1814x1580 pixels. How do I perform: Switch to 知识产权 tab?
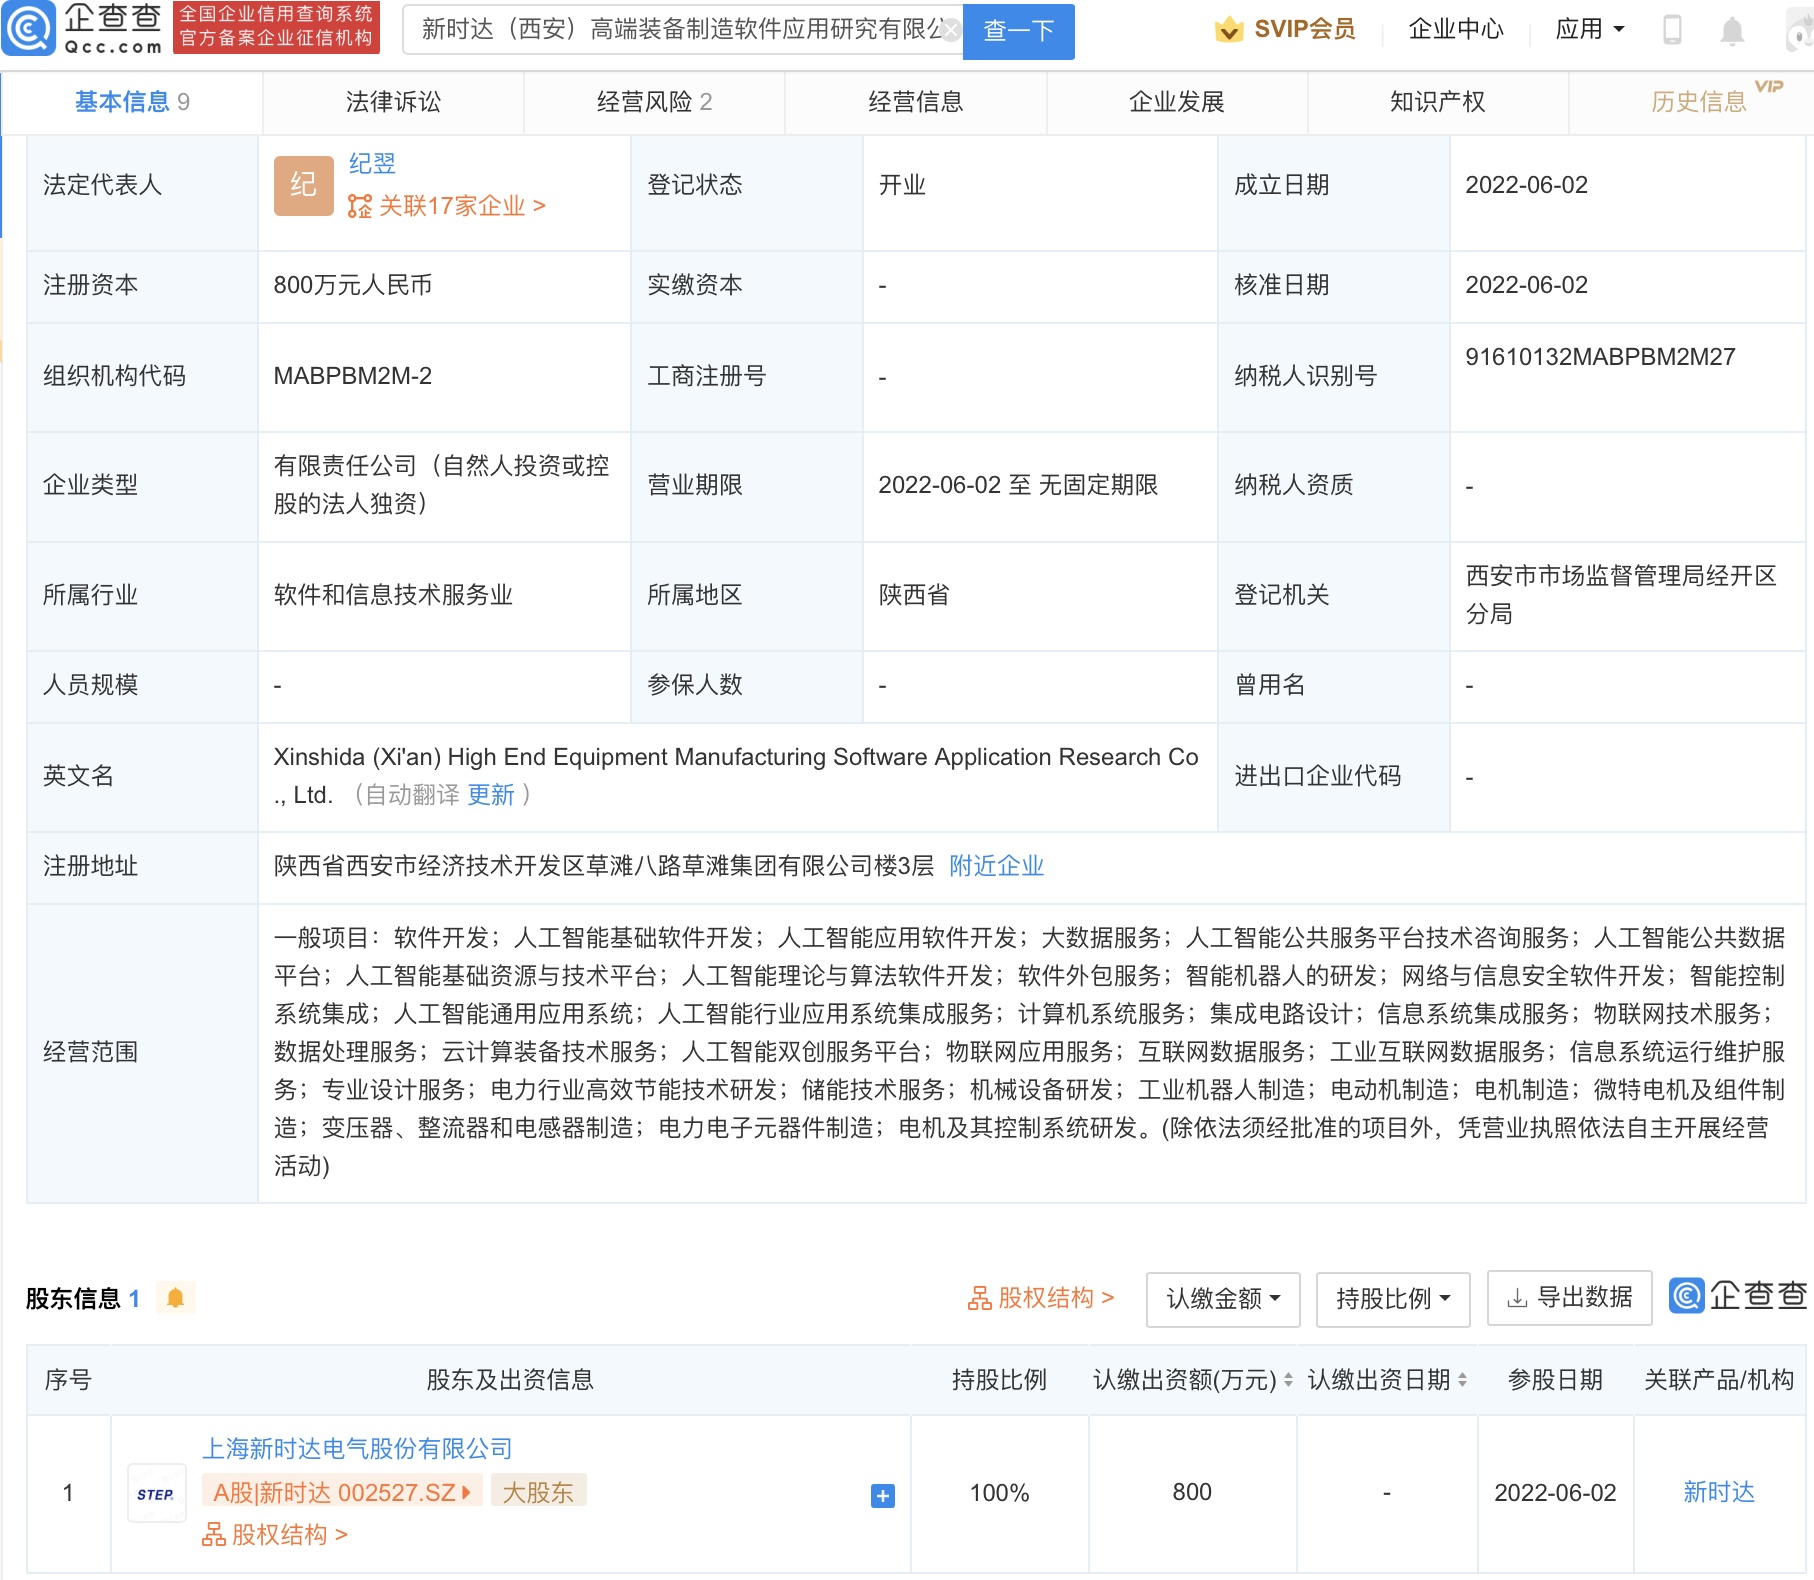[x=1438, y=102]
